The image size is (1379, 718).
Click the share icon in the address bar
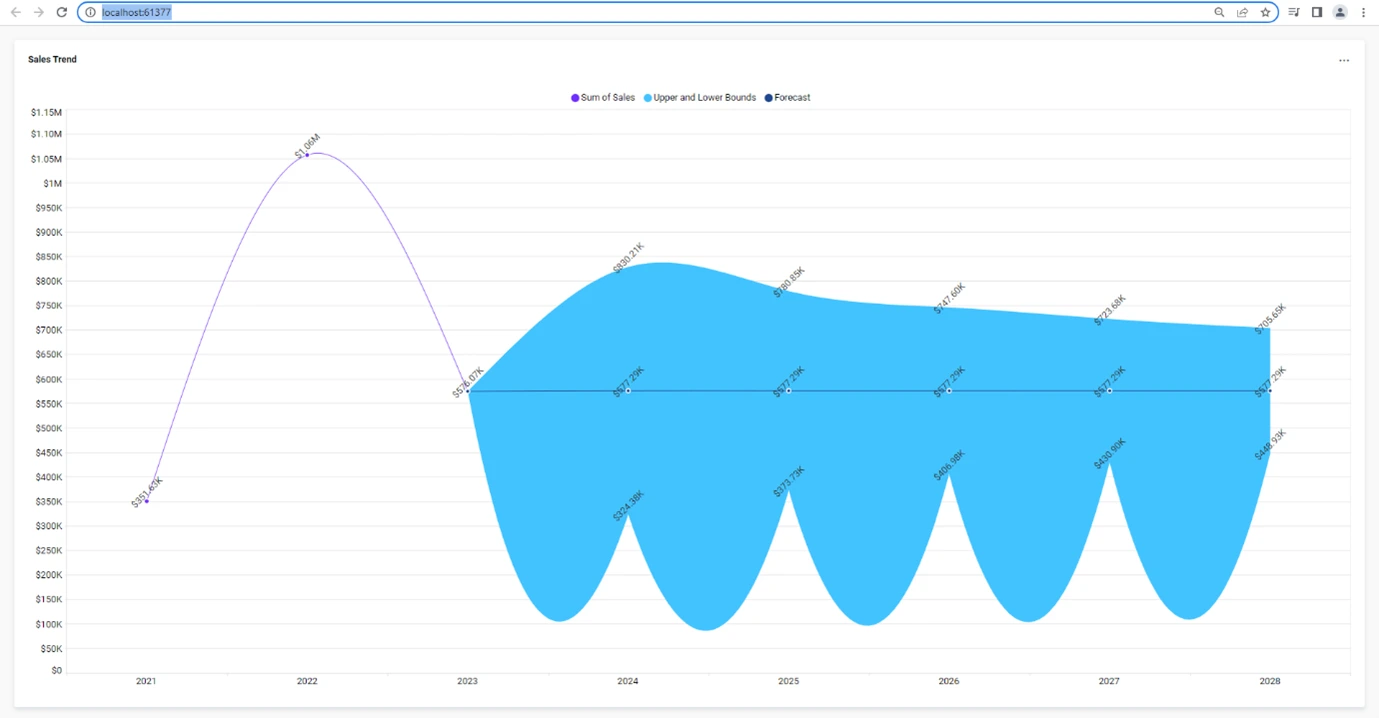1243,12
